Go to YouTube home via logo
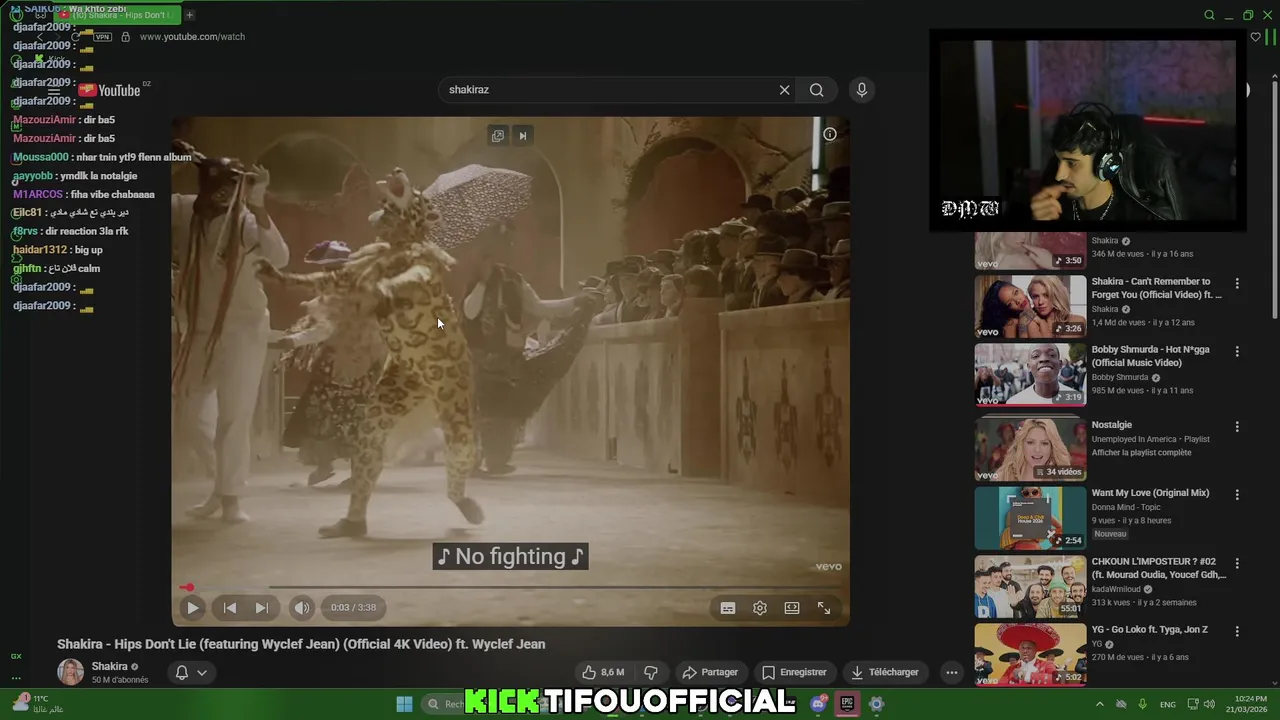The height and width of the screenshot is (720, 1280). [x=110, y=90]
